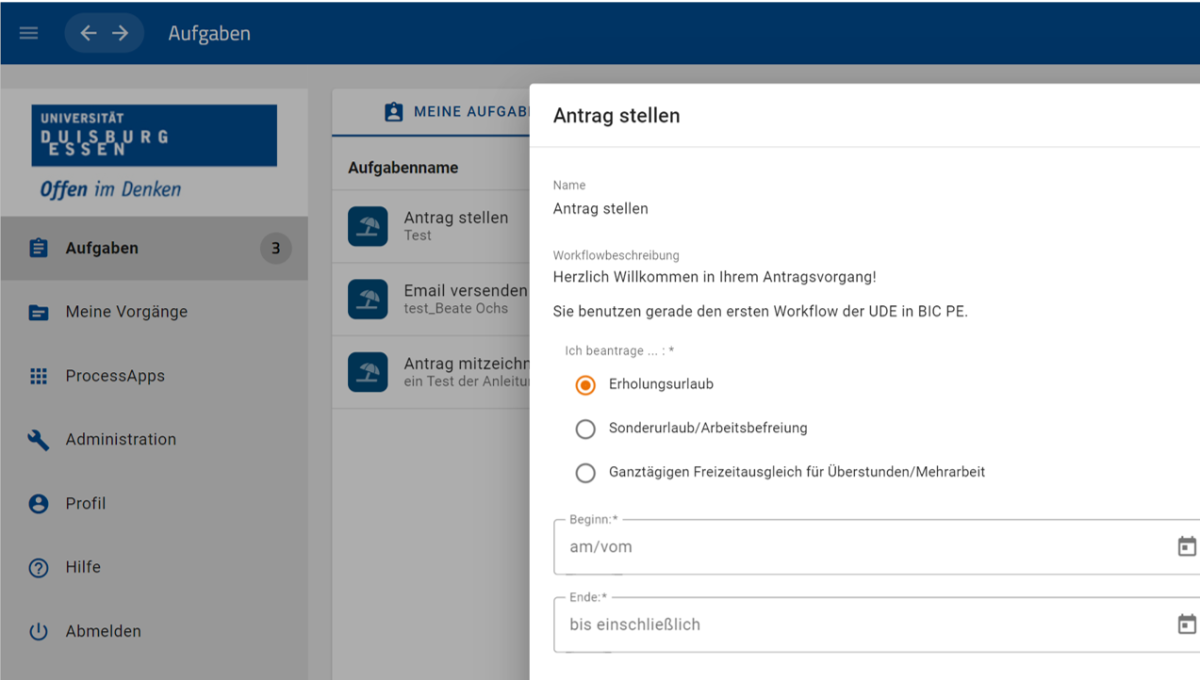
Task: Click the Abmelden power icon
Action: coord(39,631)
